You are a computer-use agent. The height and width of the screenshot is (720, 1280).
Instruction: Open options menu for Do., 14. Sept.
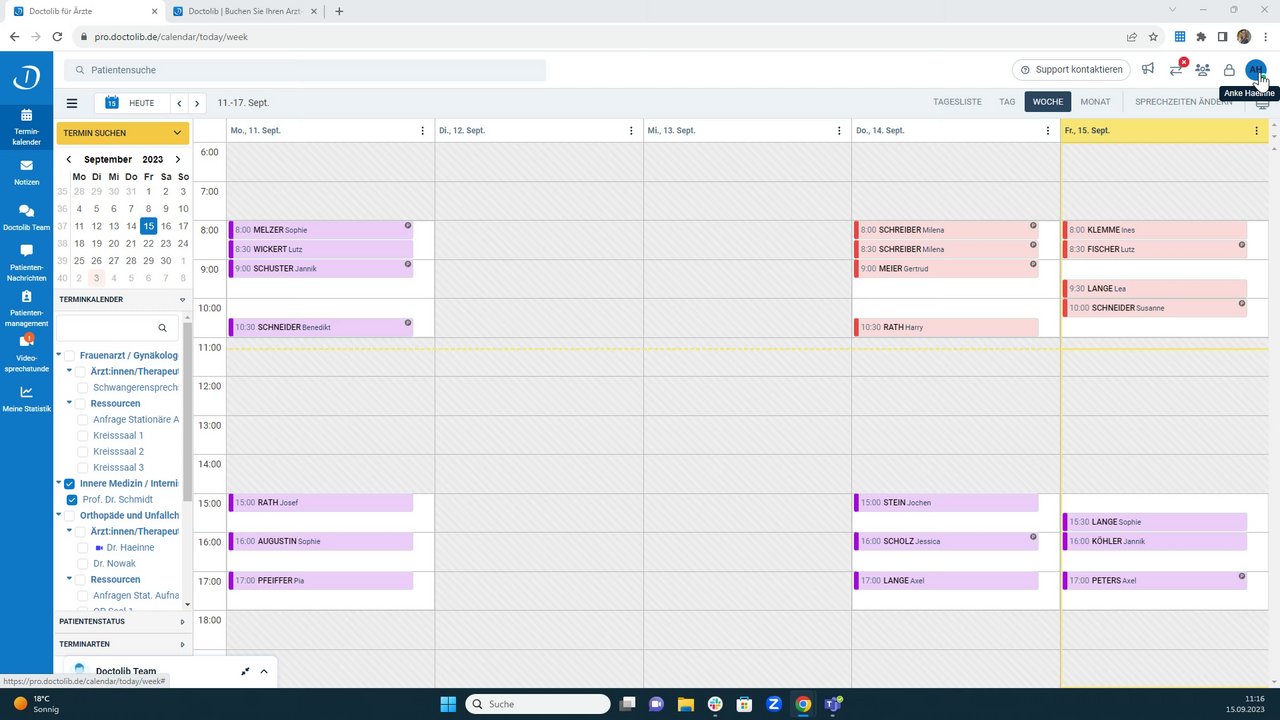[1048, 131]
